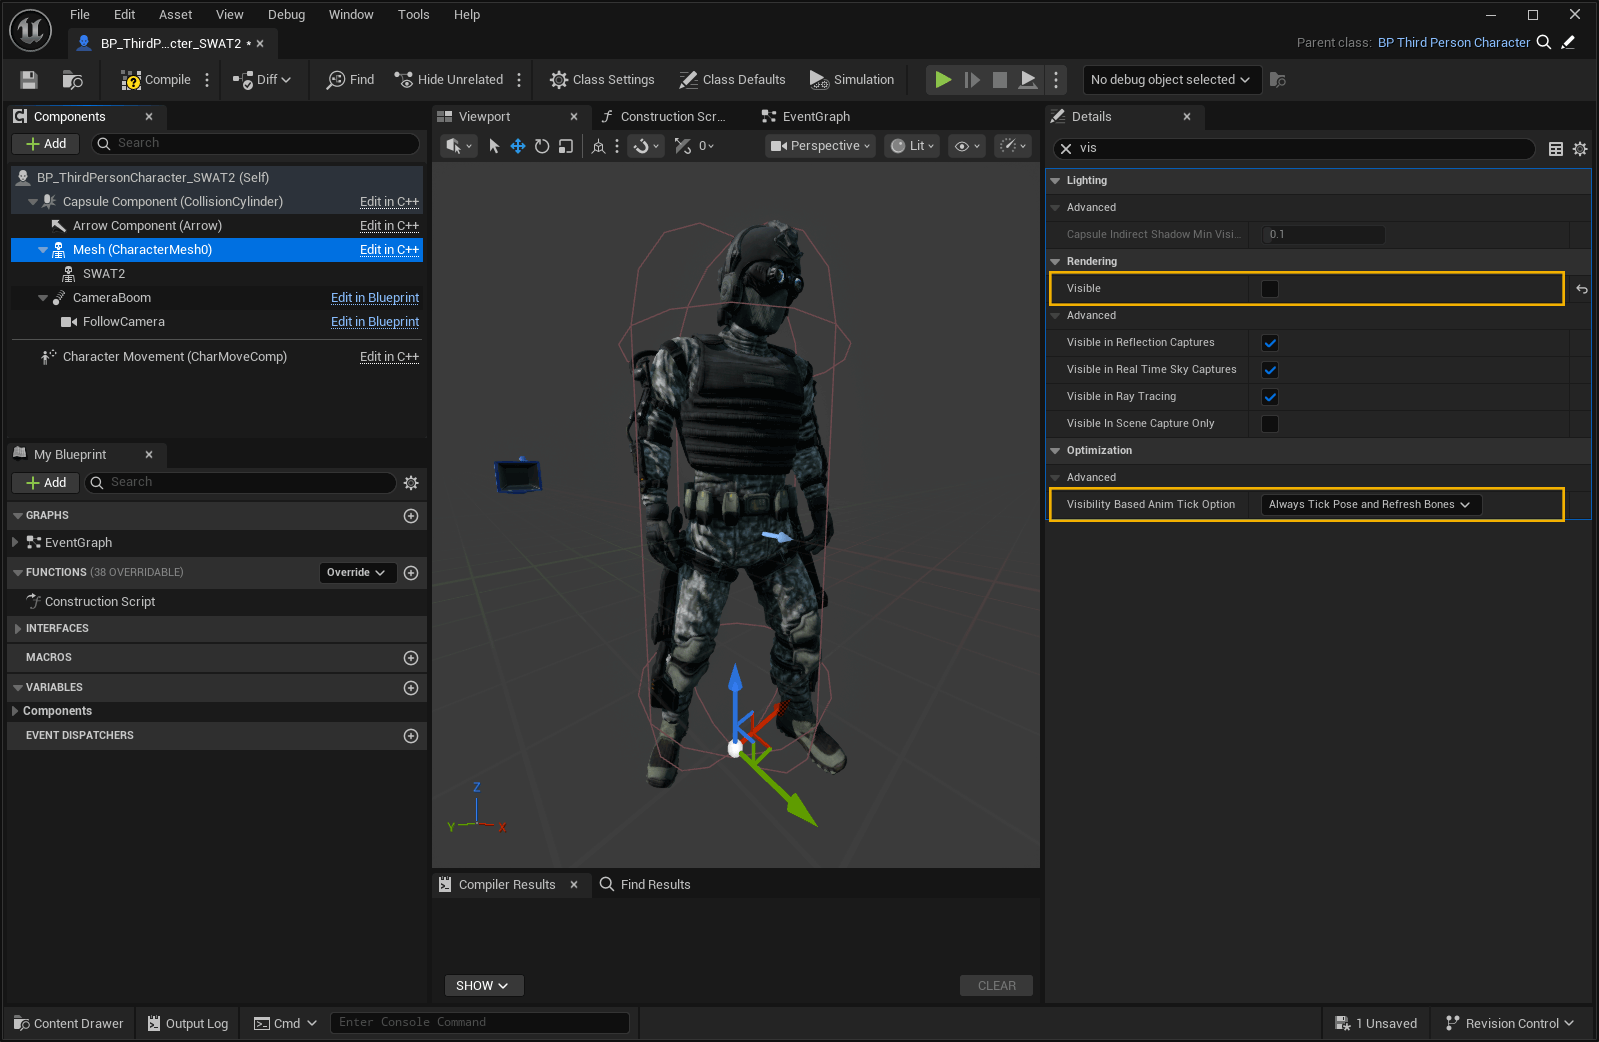
Task: Select the rotate tool in viewport toolbar
Action: (542, 146)
